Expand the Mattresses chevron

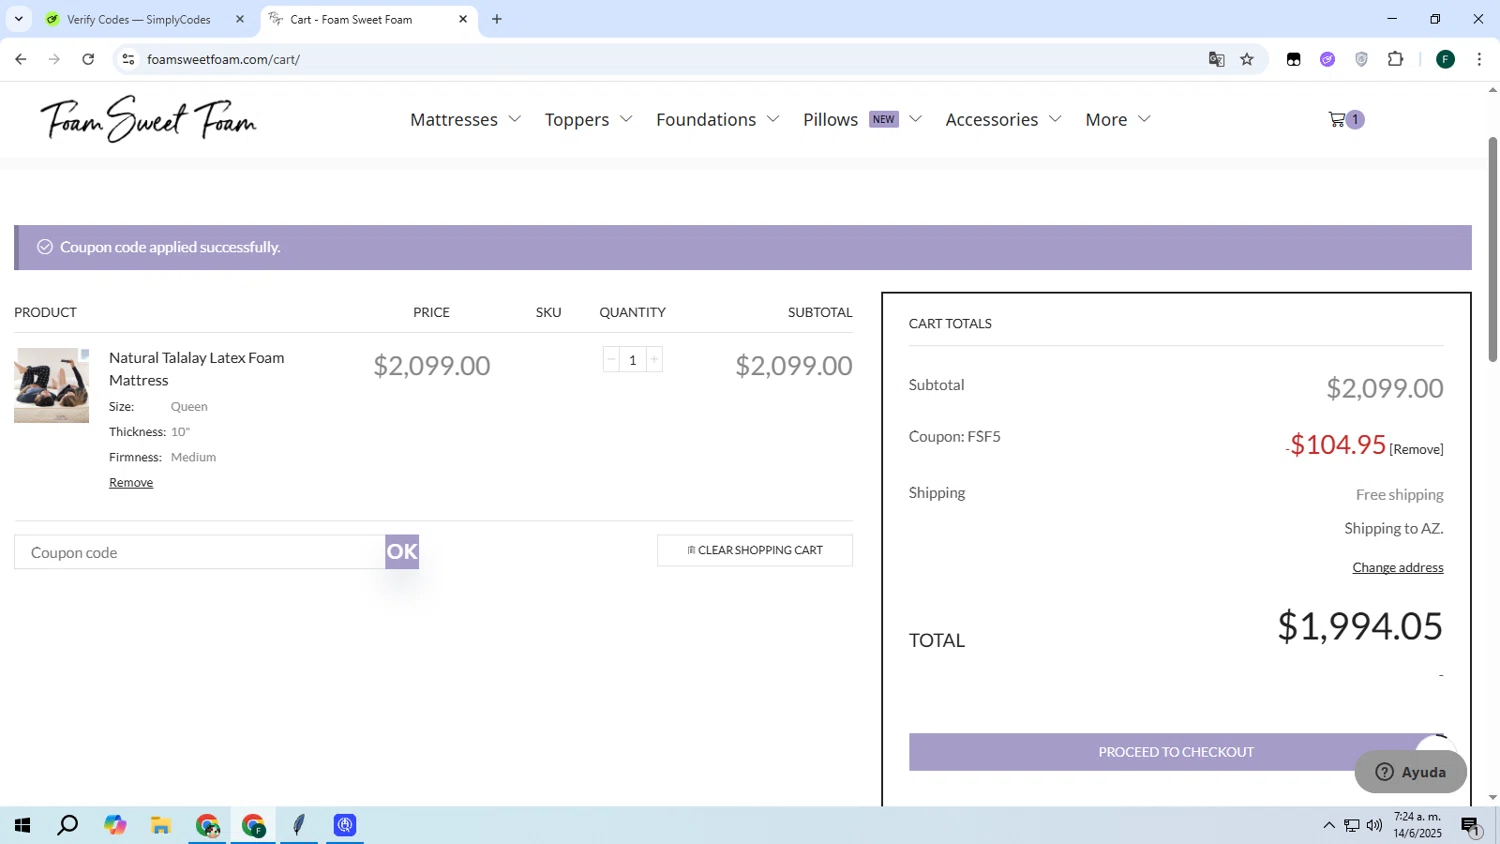tap(515, 119)
